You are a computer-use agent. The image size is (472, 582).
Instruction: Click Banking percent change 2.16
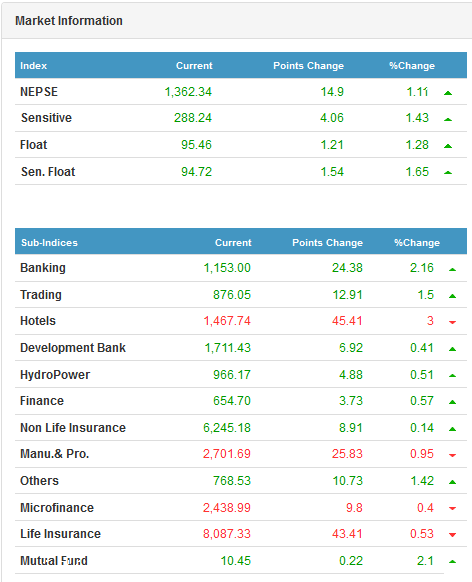422,268
